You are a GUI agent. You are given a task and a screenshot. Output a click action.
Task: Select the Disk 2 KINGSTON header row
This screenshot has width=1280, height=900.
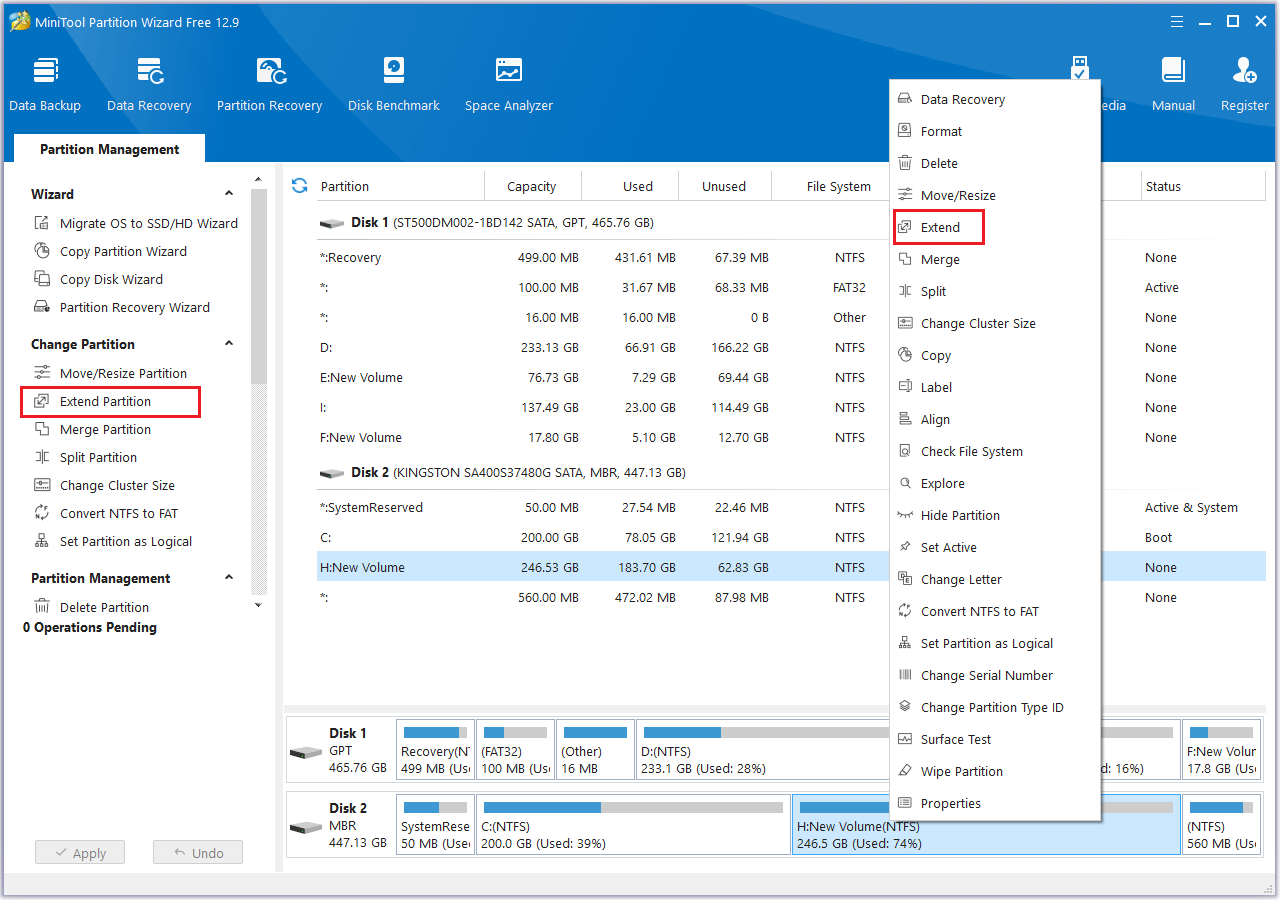(602, 472)
